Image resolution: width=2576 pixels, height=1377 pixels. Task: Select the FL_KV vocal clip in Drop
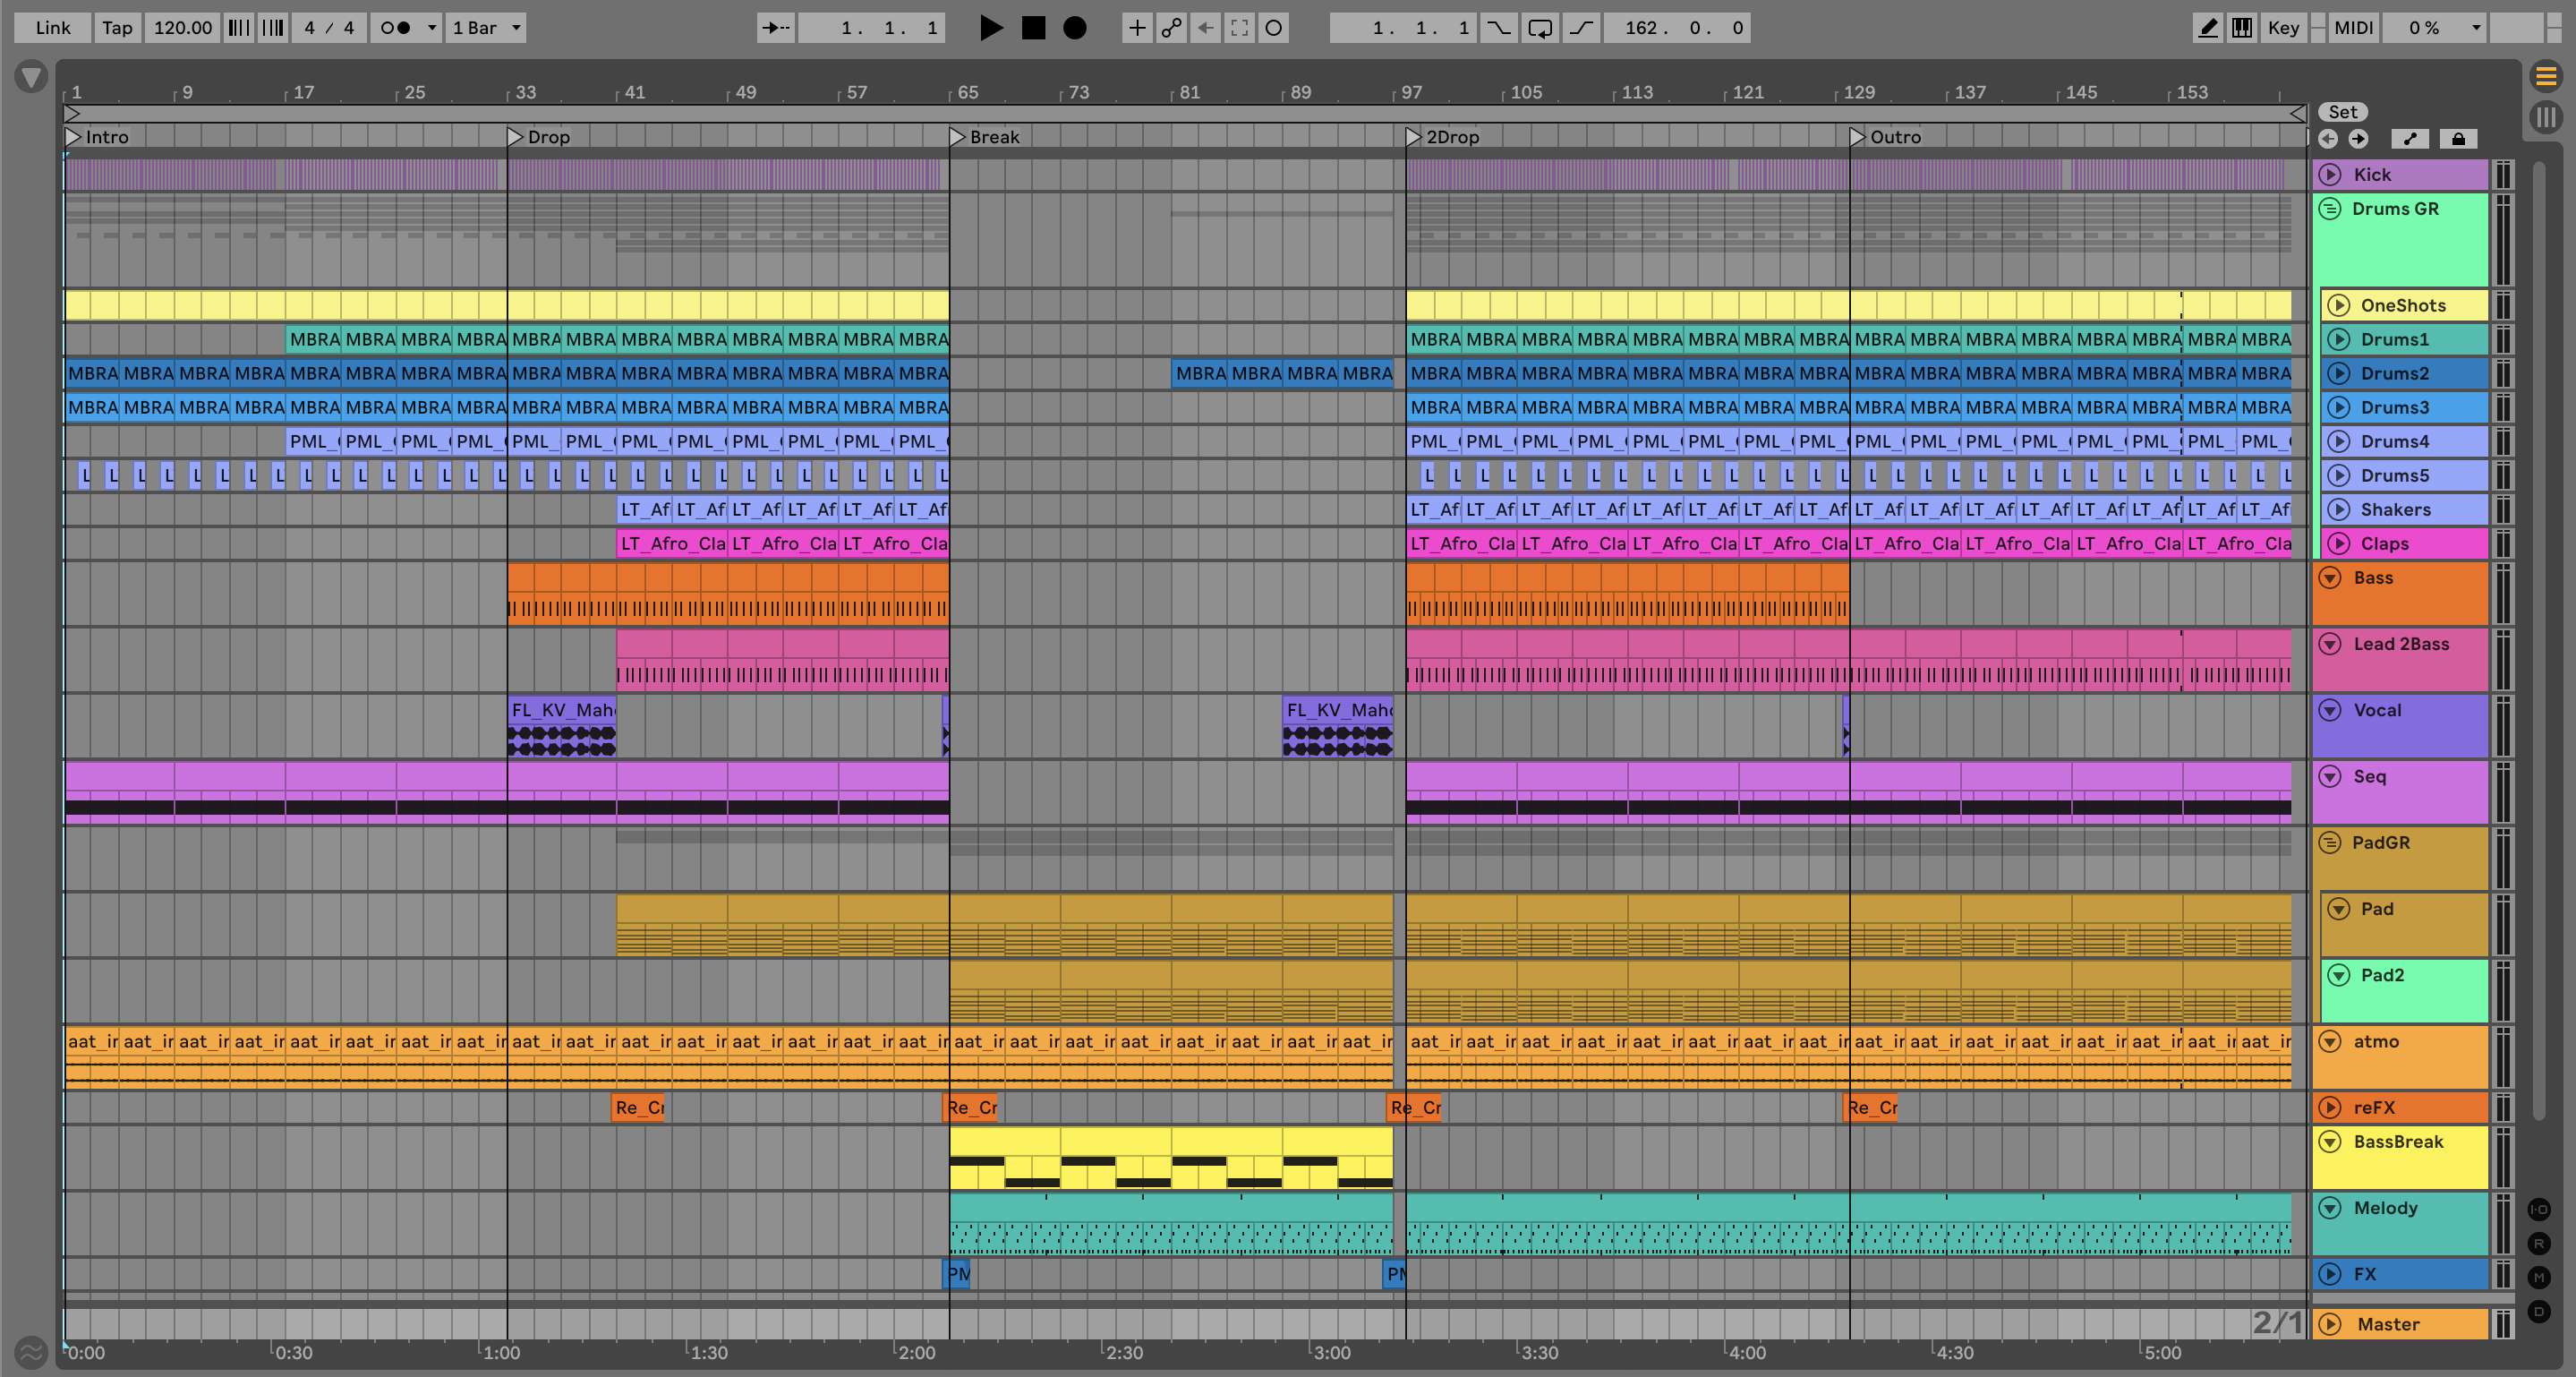click(561, 710)
